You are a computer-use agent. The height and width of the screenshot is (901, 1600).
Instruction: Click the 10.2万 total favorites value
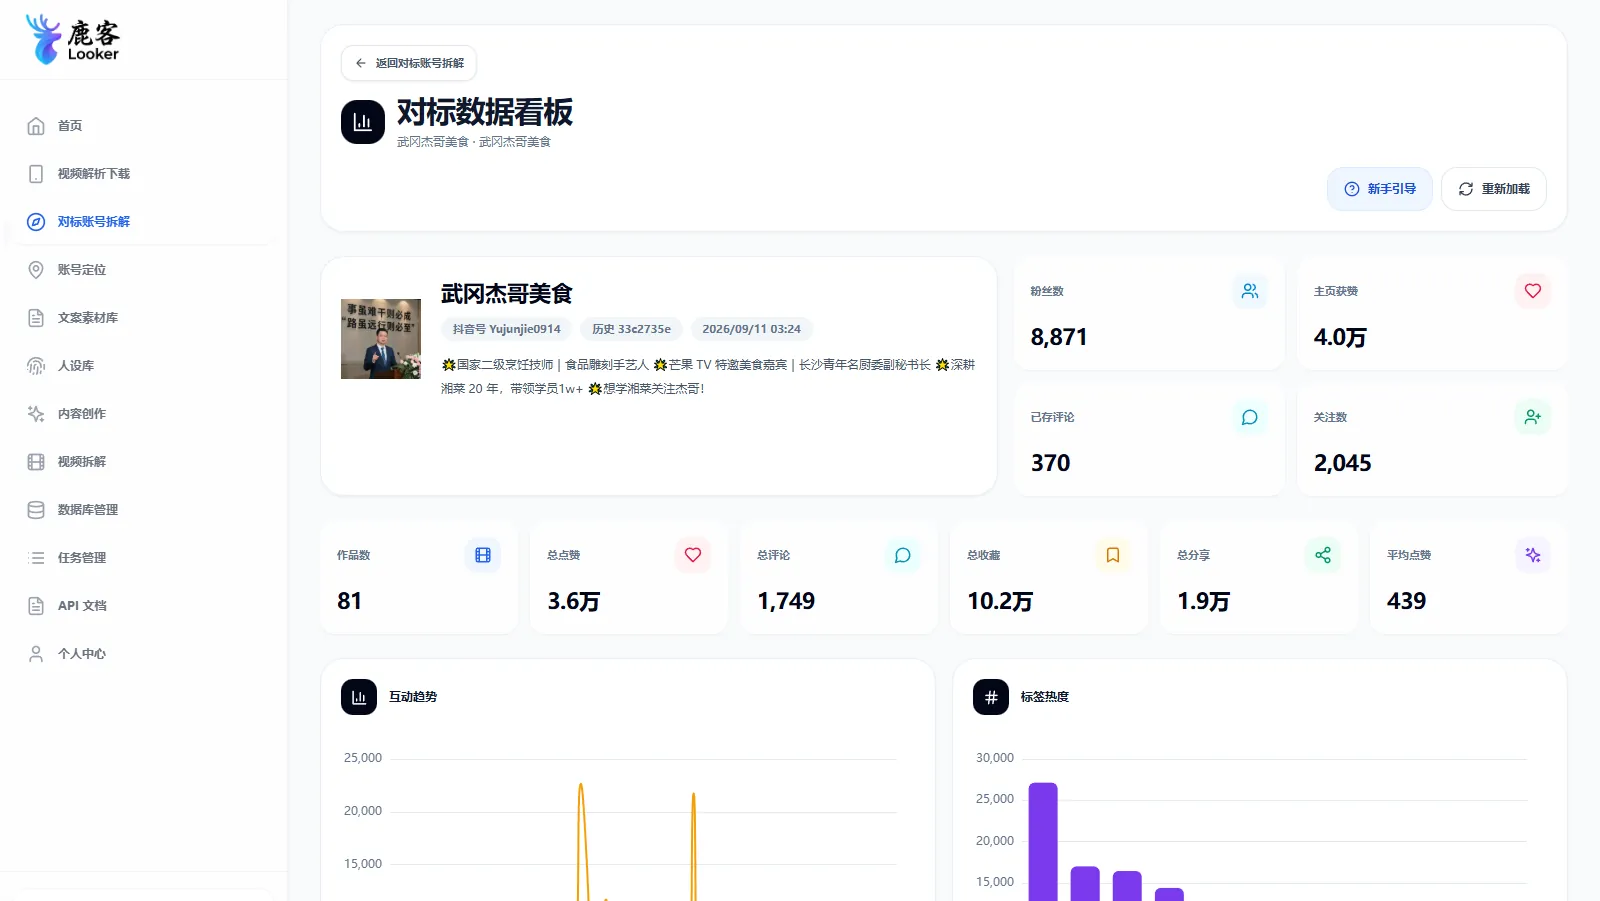pos(1000,602)
